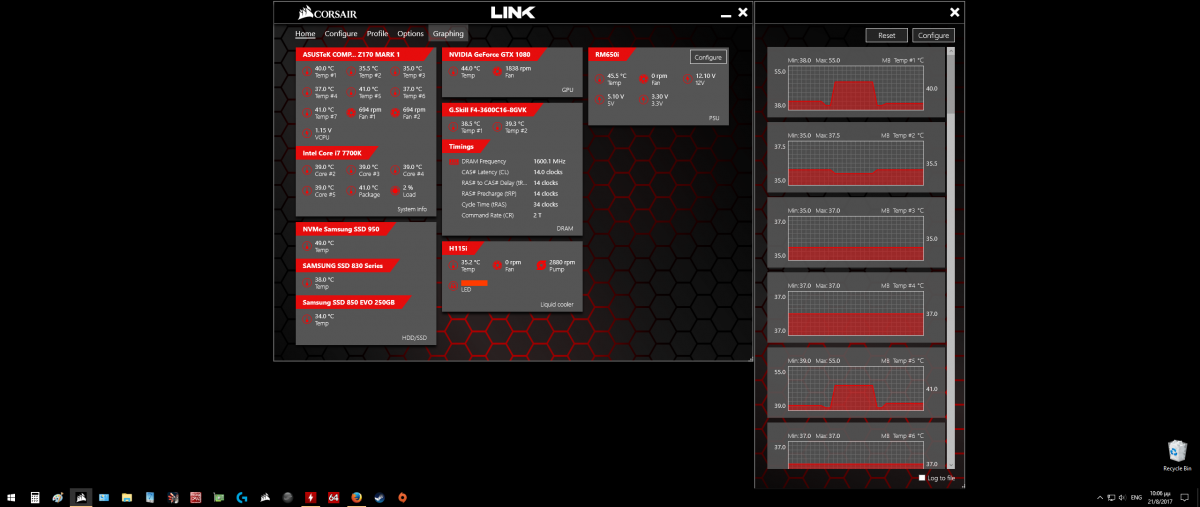Click the Core #2 temperature icon
The height and width of the screenshot is (507, 1200).
pyautogui.click(x=305, y=170)
